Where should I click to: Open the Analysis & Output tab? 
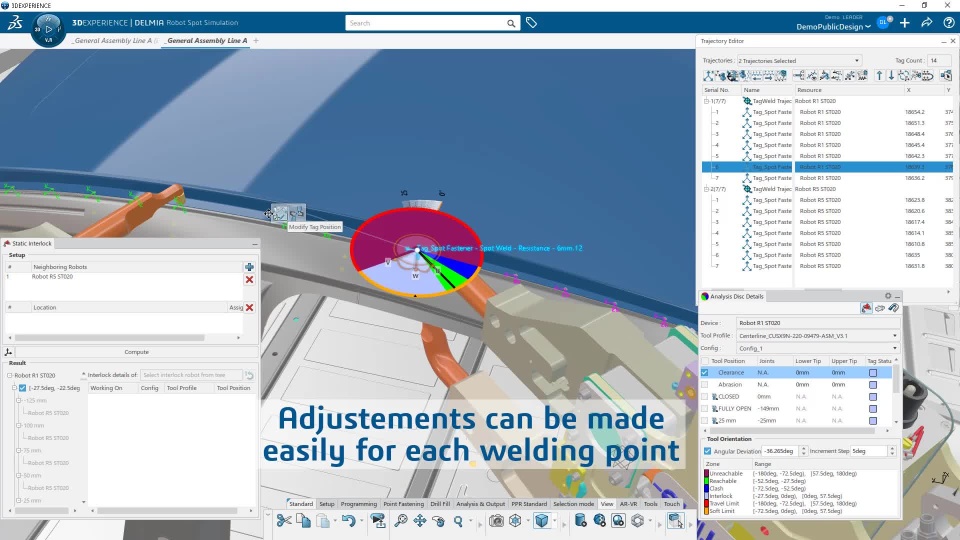(481, 504)
